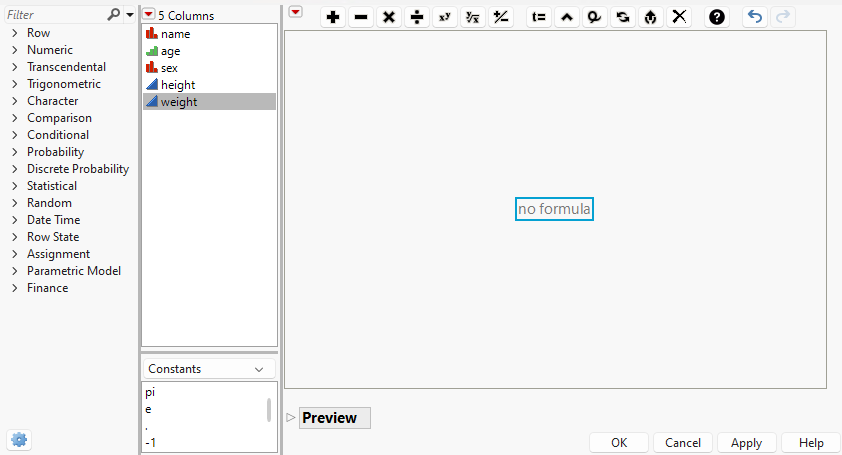Select the name column
Image resolution: width=842 pixels, height=455 pixels.
[209, 34]
